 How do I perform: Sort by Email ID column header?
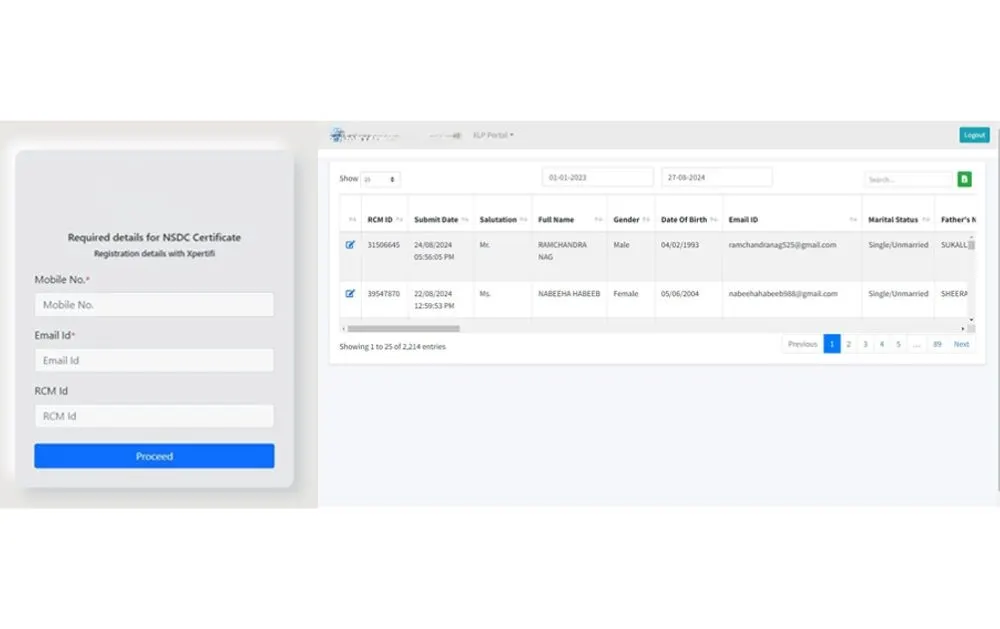pyautogui.click(x=792, y=219)
